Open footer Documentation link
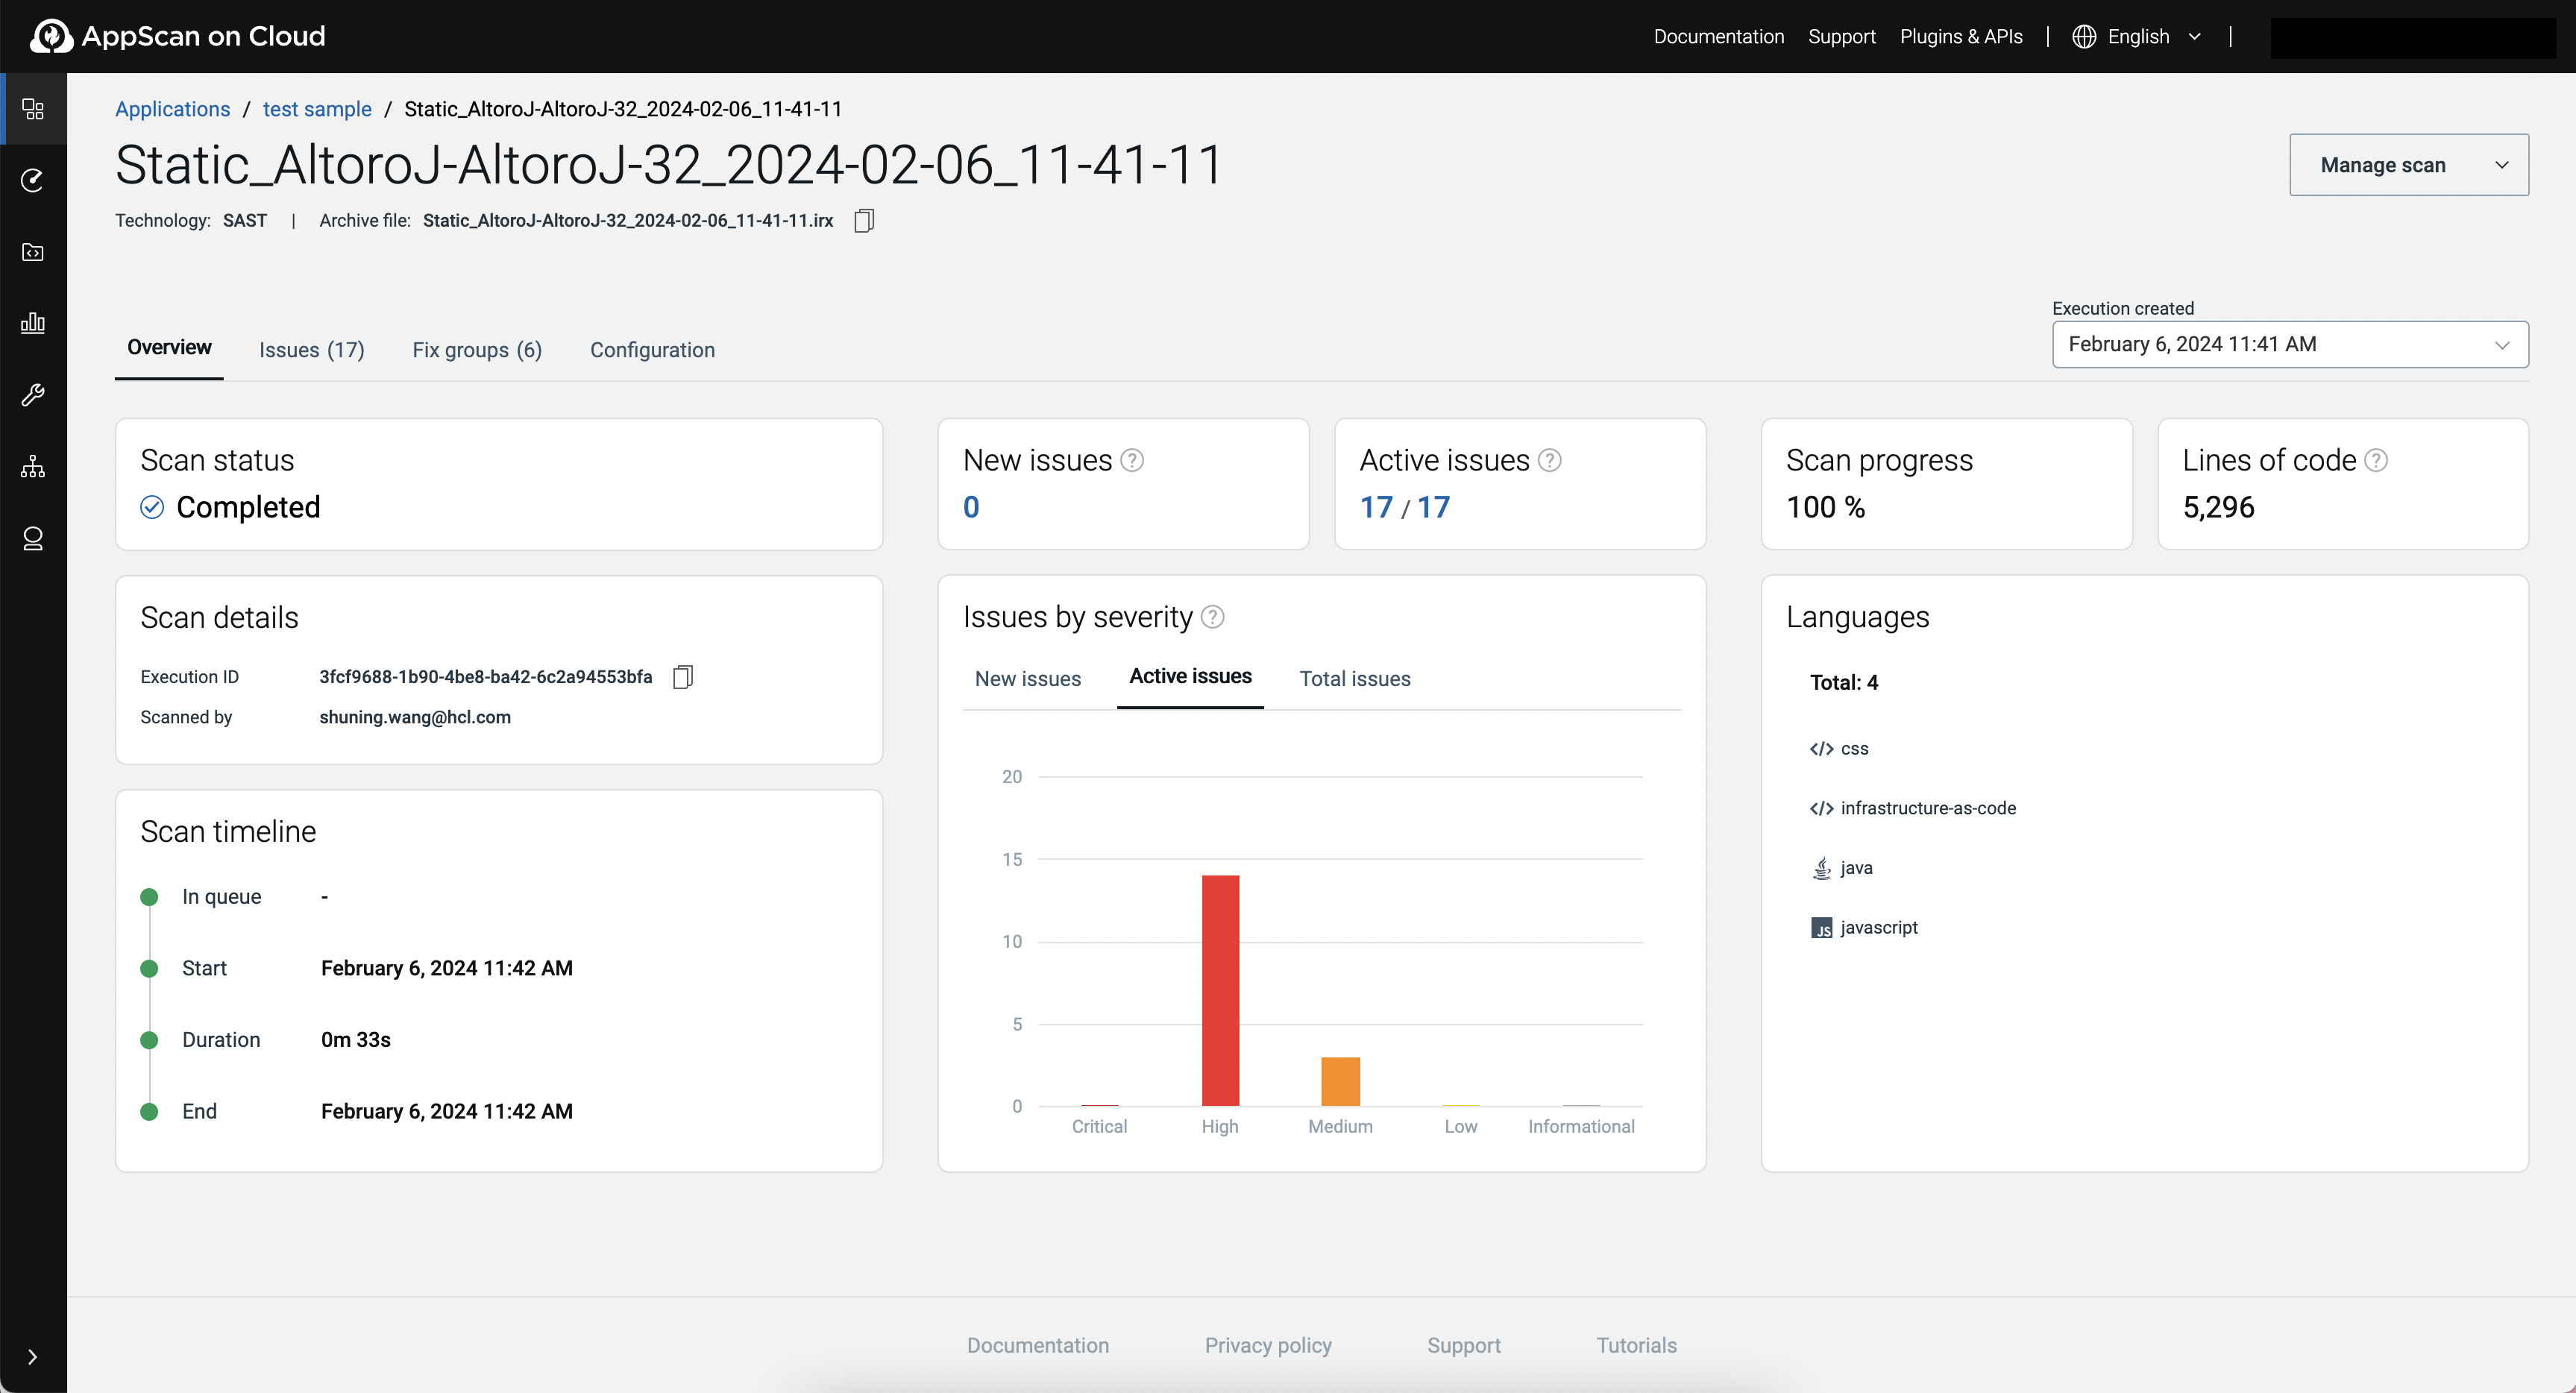 [x=1037, y=1345]
